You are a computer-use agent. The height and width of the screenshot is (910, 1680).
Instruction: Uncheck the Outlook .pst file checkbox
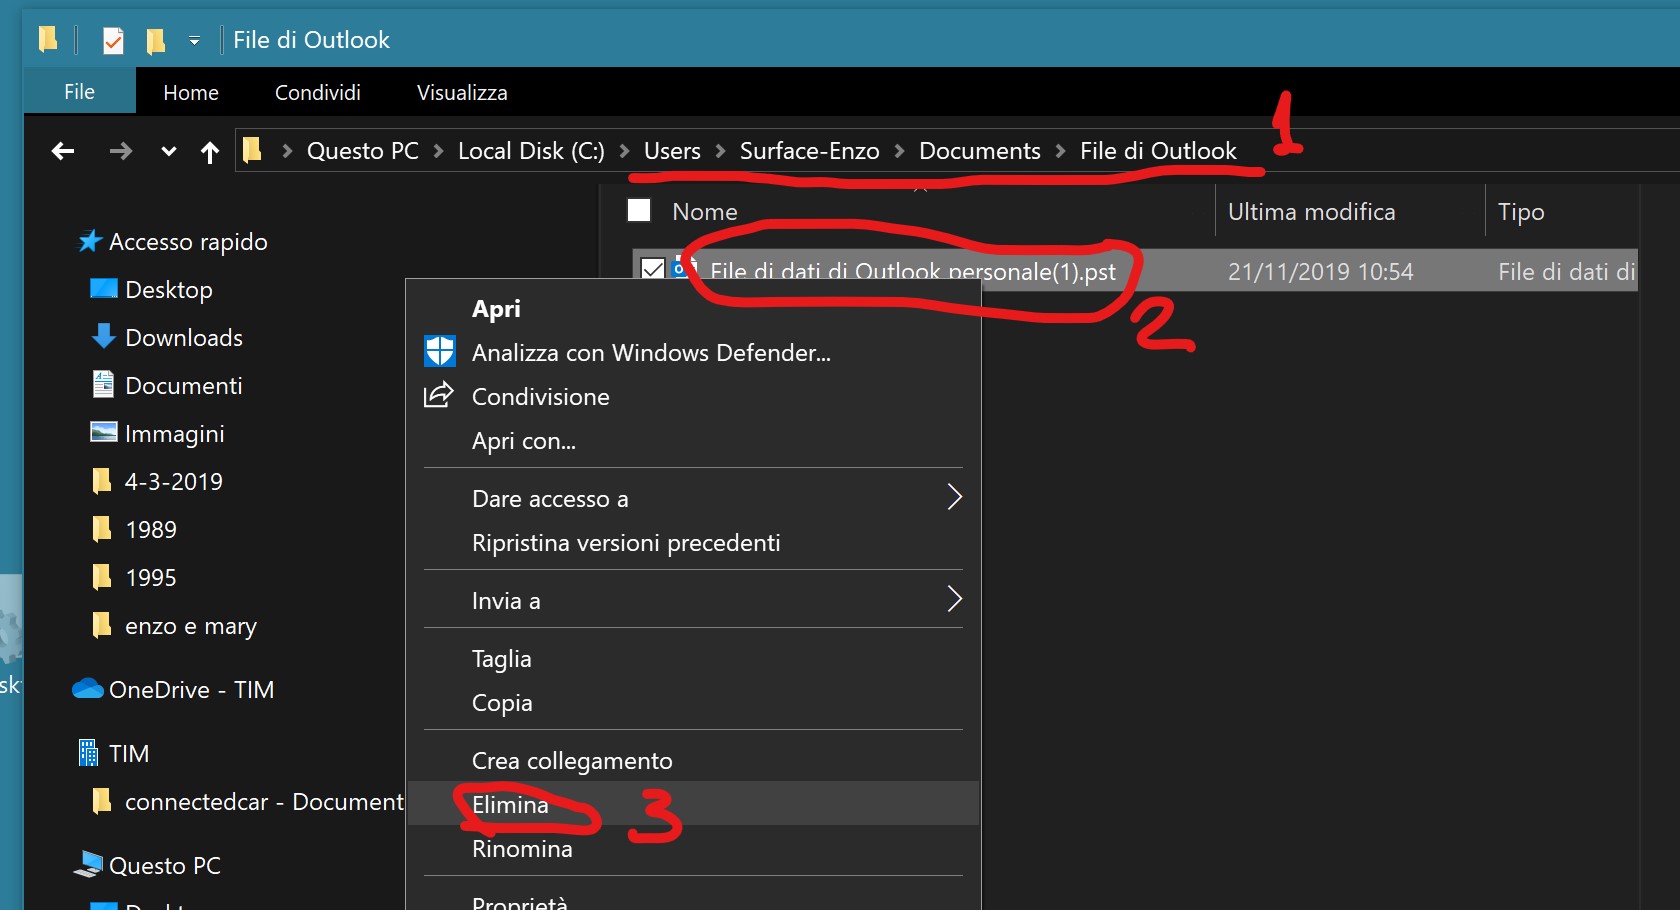(x=653, y=269)
